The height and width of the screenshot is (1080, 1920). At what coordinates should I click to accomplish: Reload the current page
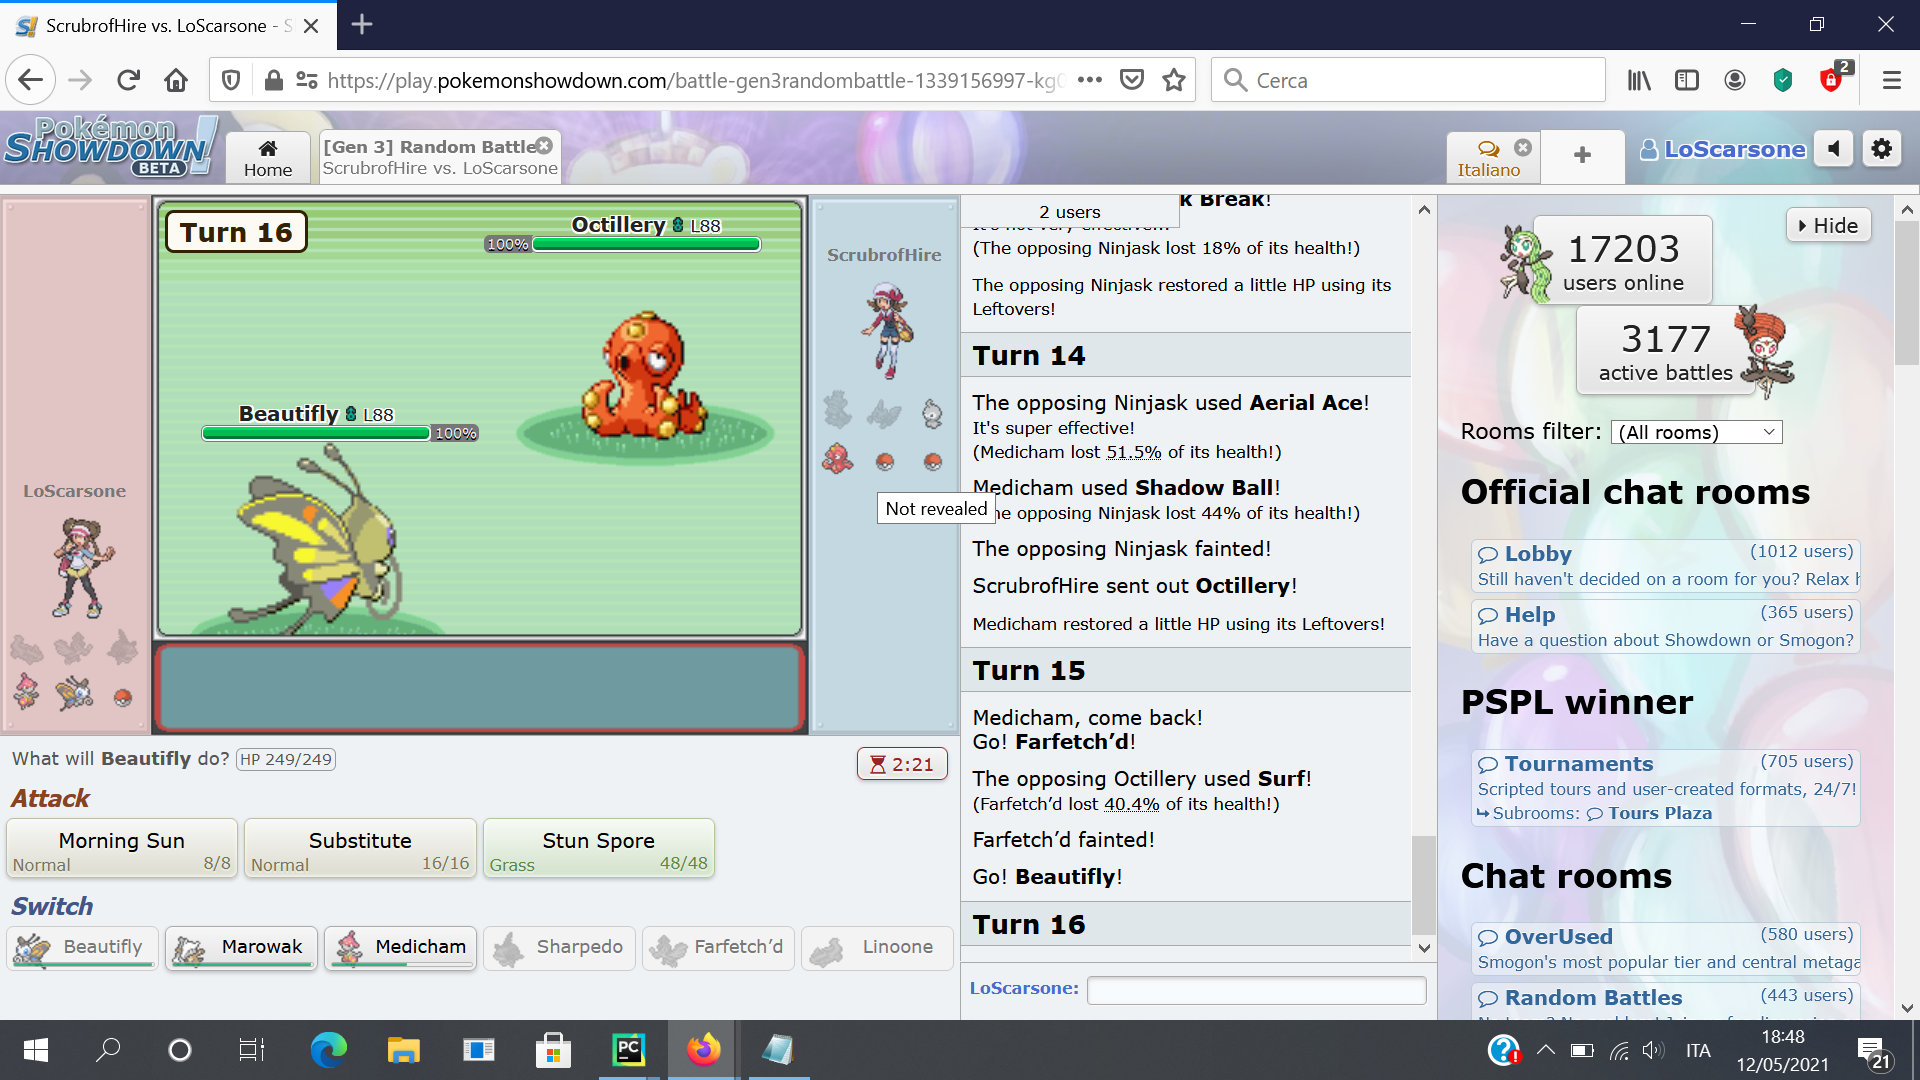pyautogui.click(x=128, y=80)
